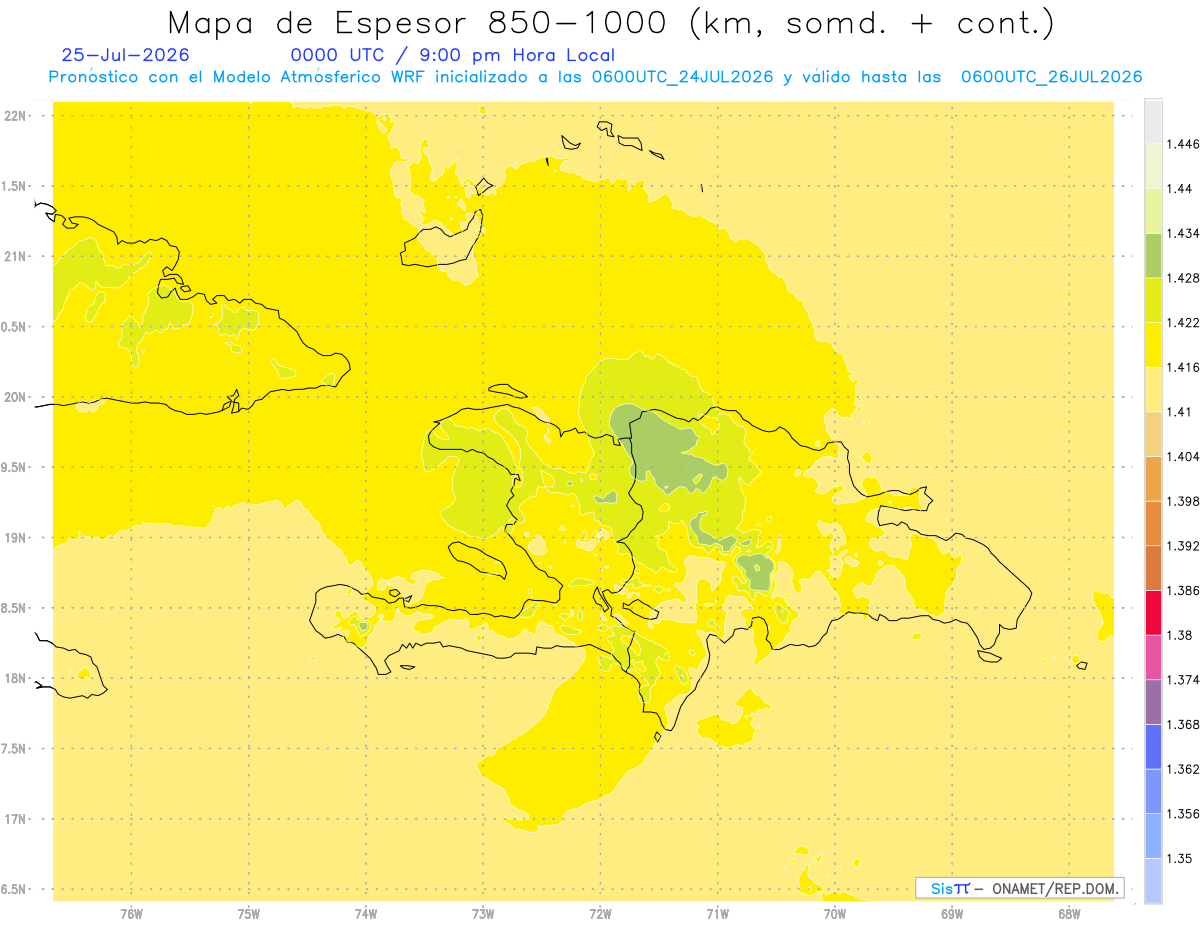Pick the '1.35' colorbar value

point(1181,858)
